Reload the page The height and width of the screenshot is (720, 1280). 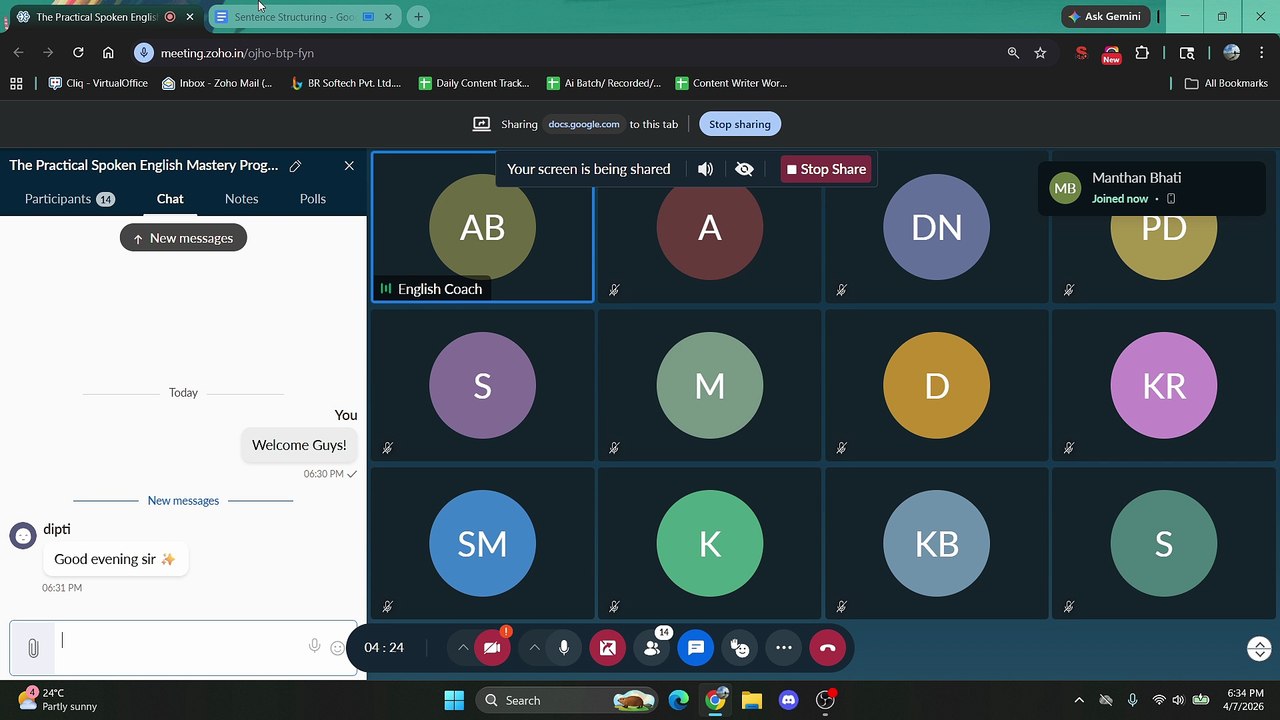pyautogui.click(x=78, y=53)
